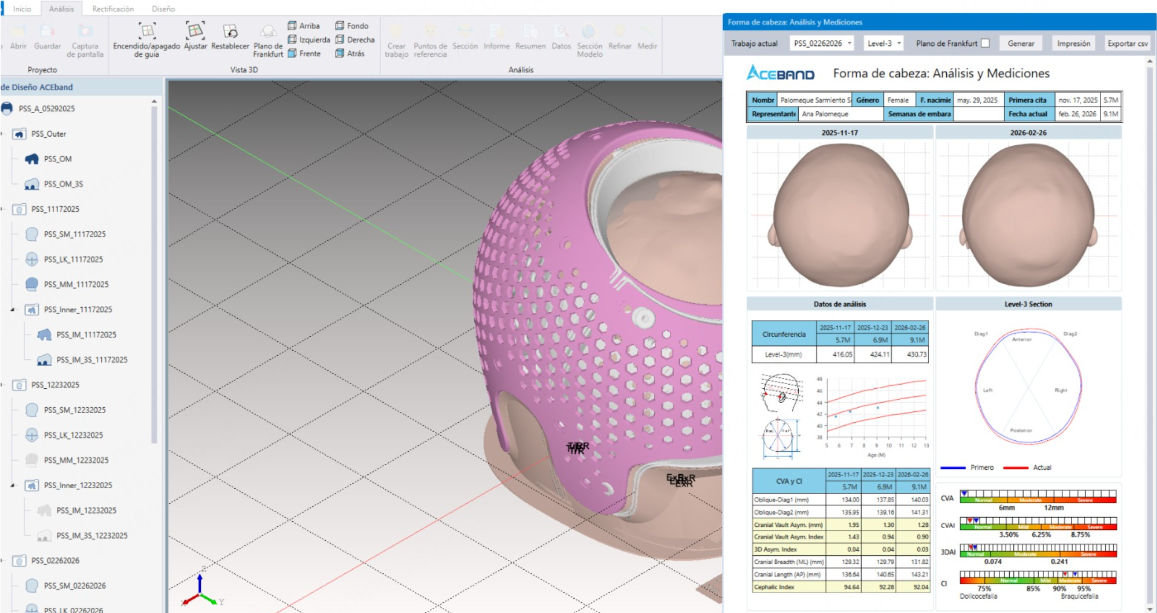Click the Sección Modelo ribbon icon
Image resolution: width=1157 pixels, height=613 pixels.
[589, 32]
